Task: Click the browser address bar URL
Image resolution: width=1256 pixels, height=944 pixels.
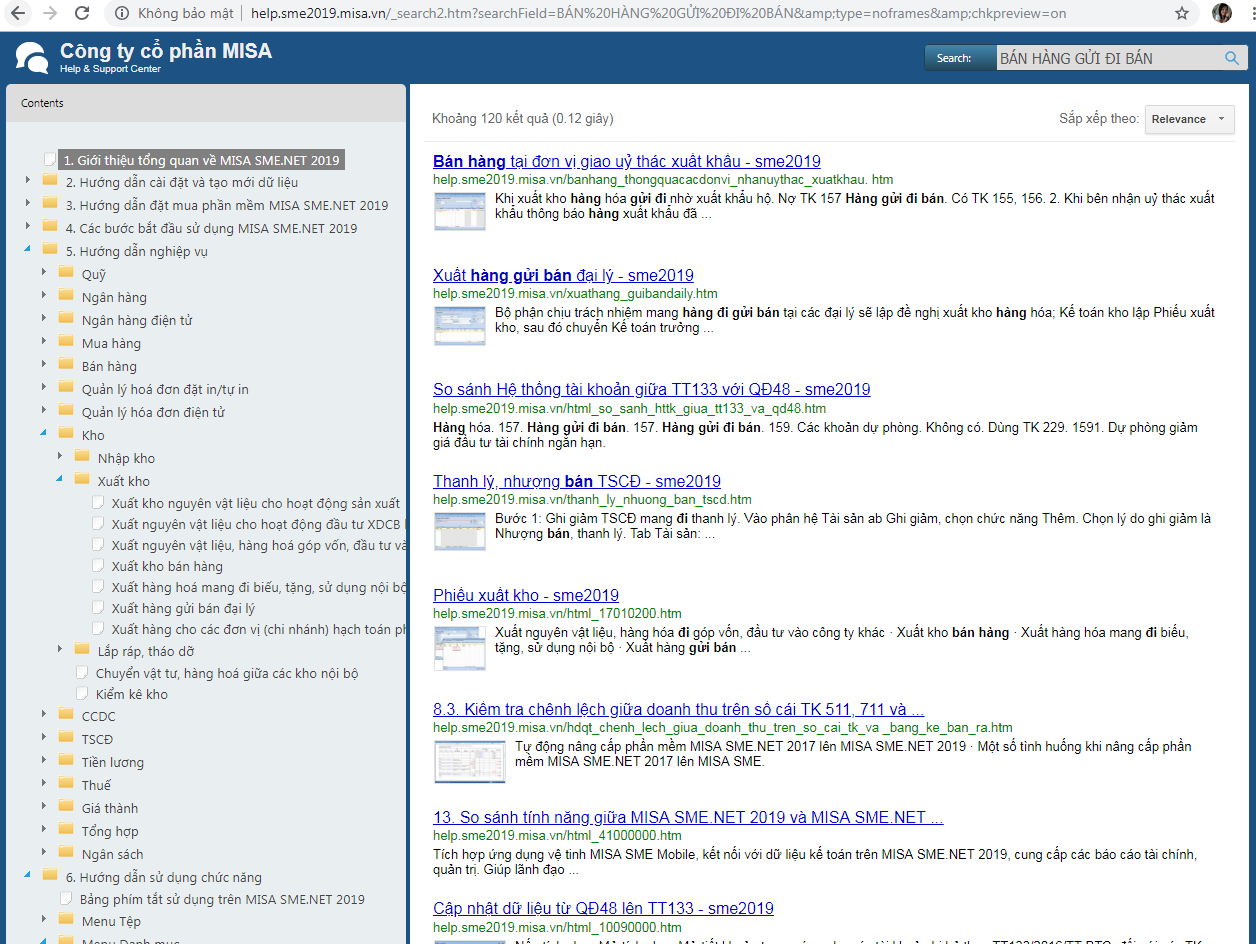Action: click(x=658, y=14)
